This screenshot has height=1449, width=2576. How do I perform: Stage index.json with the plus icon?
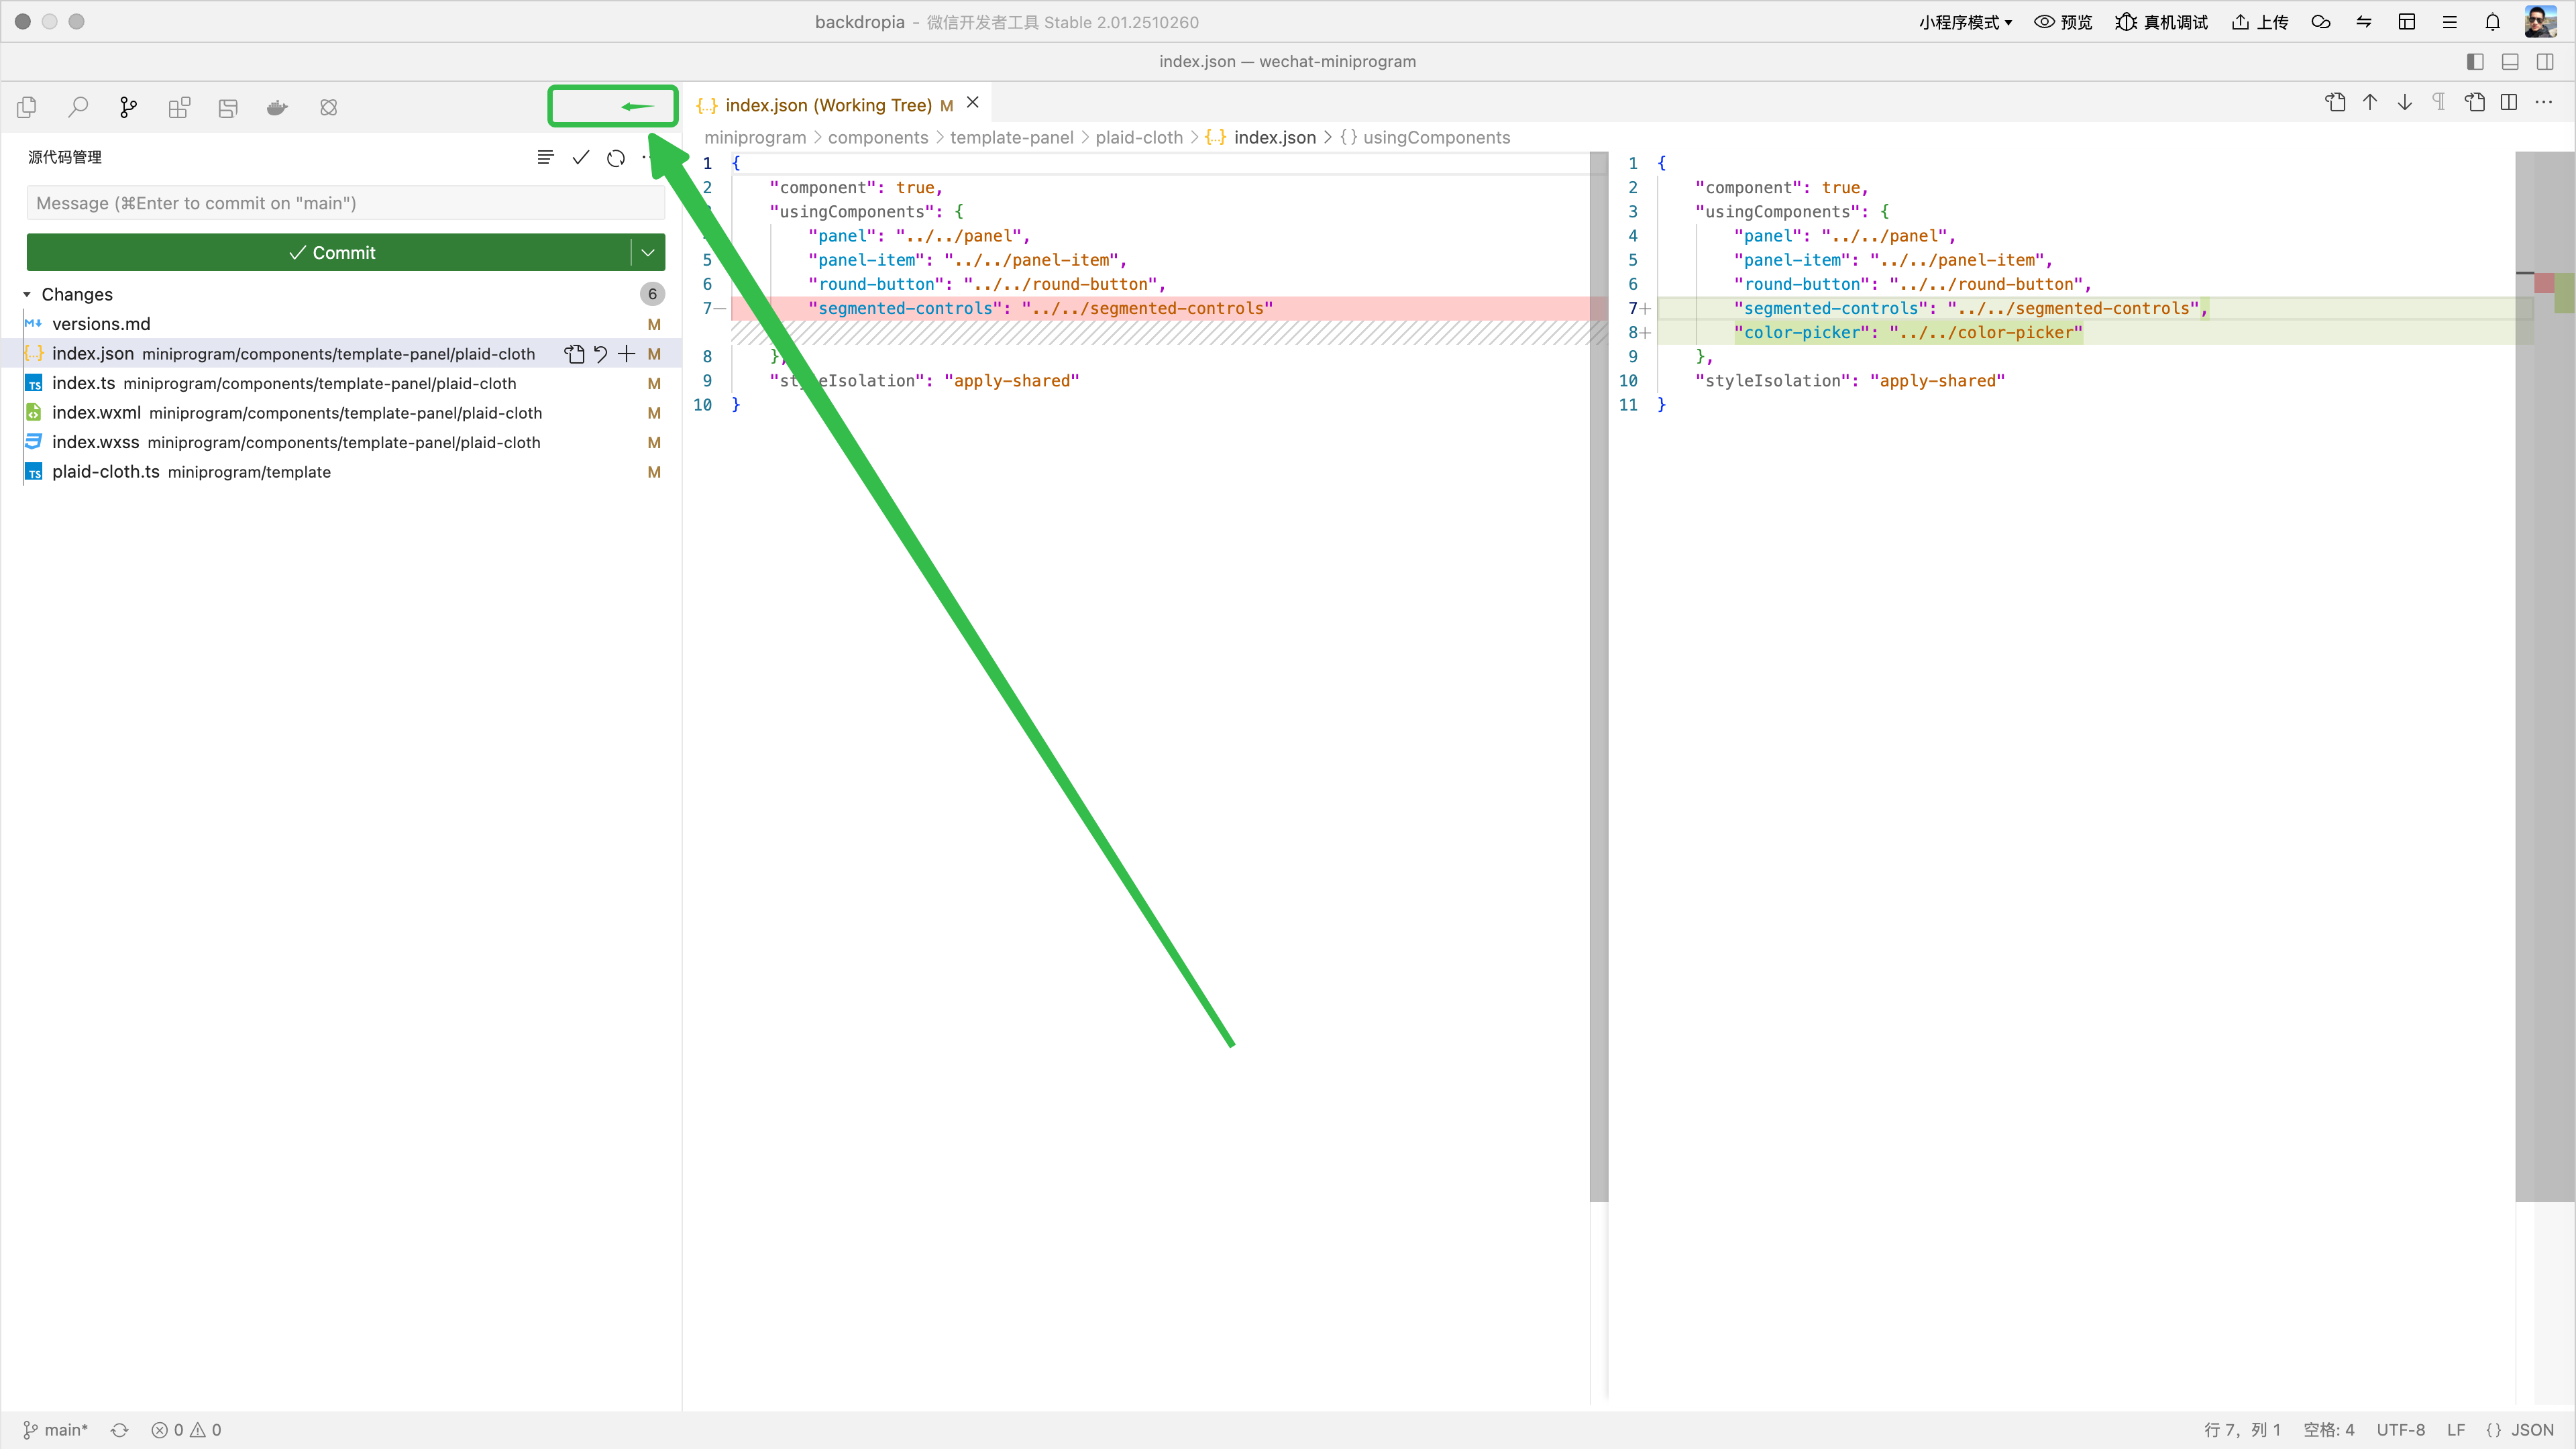point(627,354)
